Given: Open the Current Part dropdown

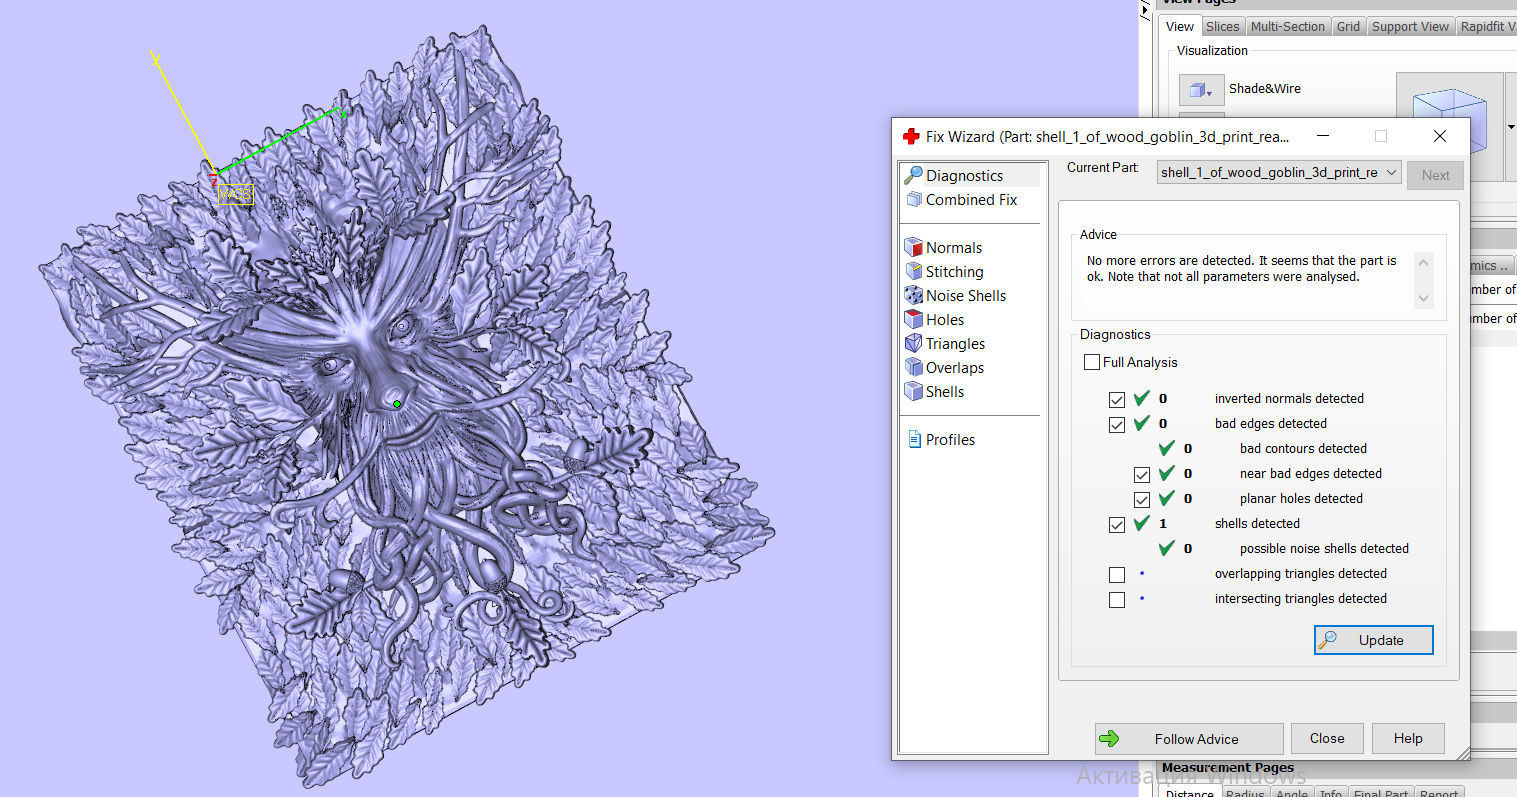Looking at the screenshot, I should pos(1278,173).
